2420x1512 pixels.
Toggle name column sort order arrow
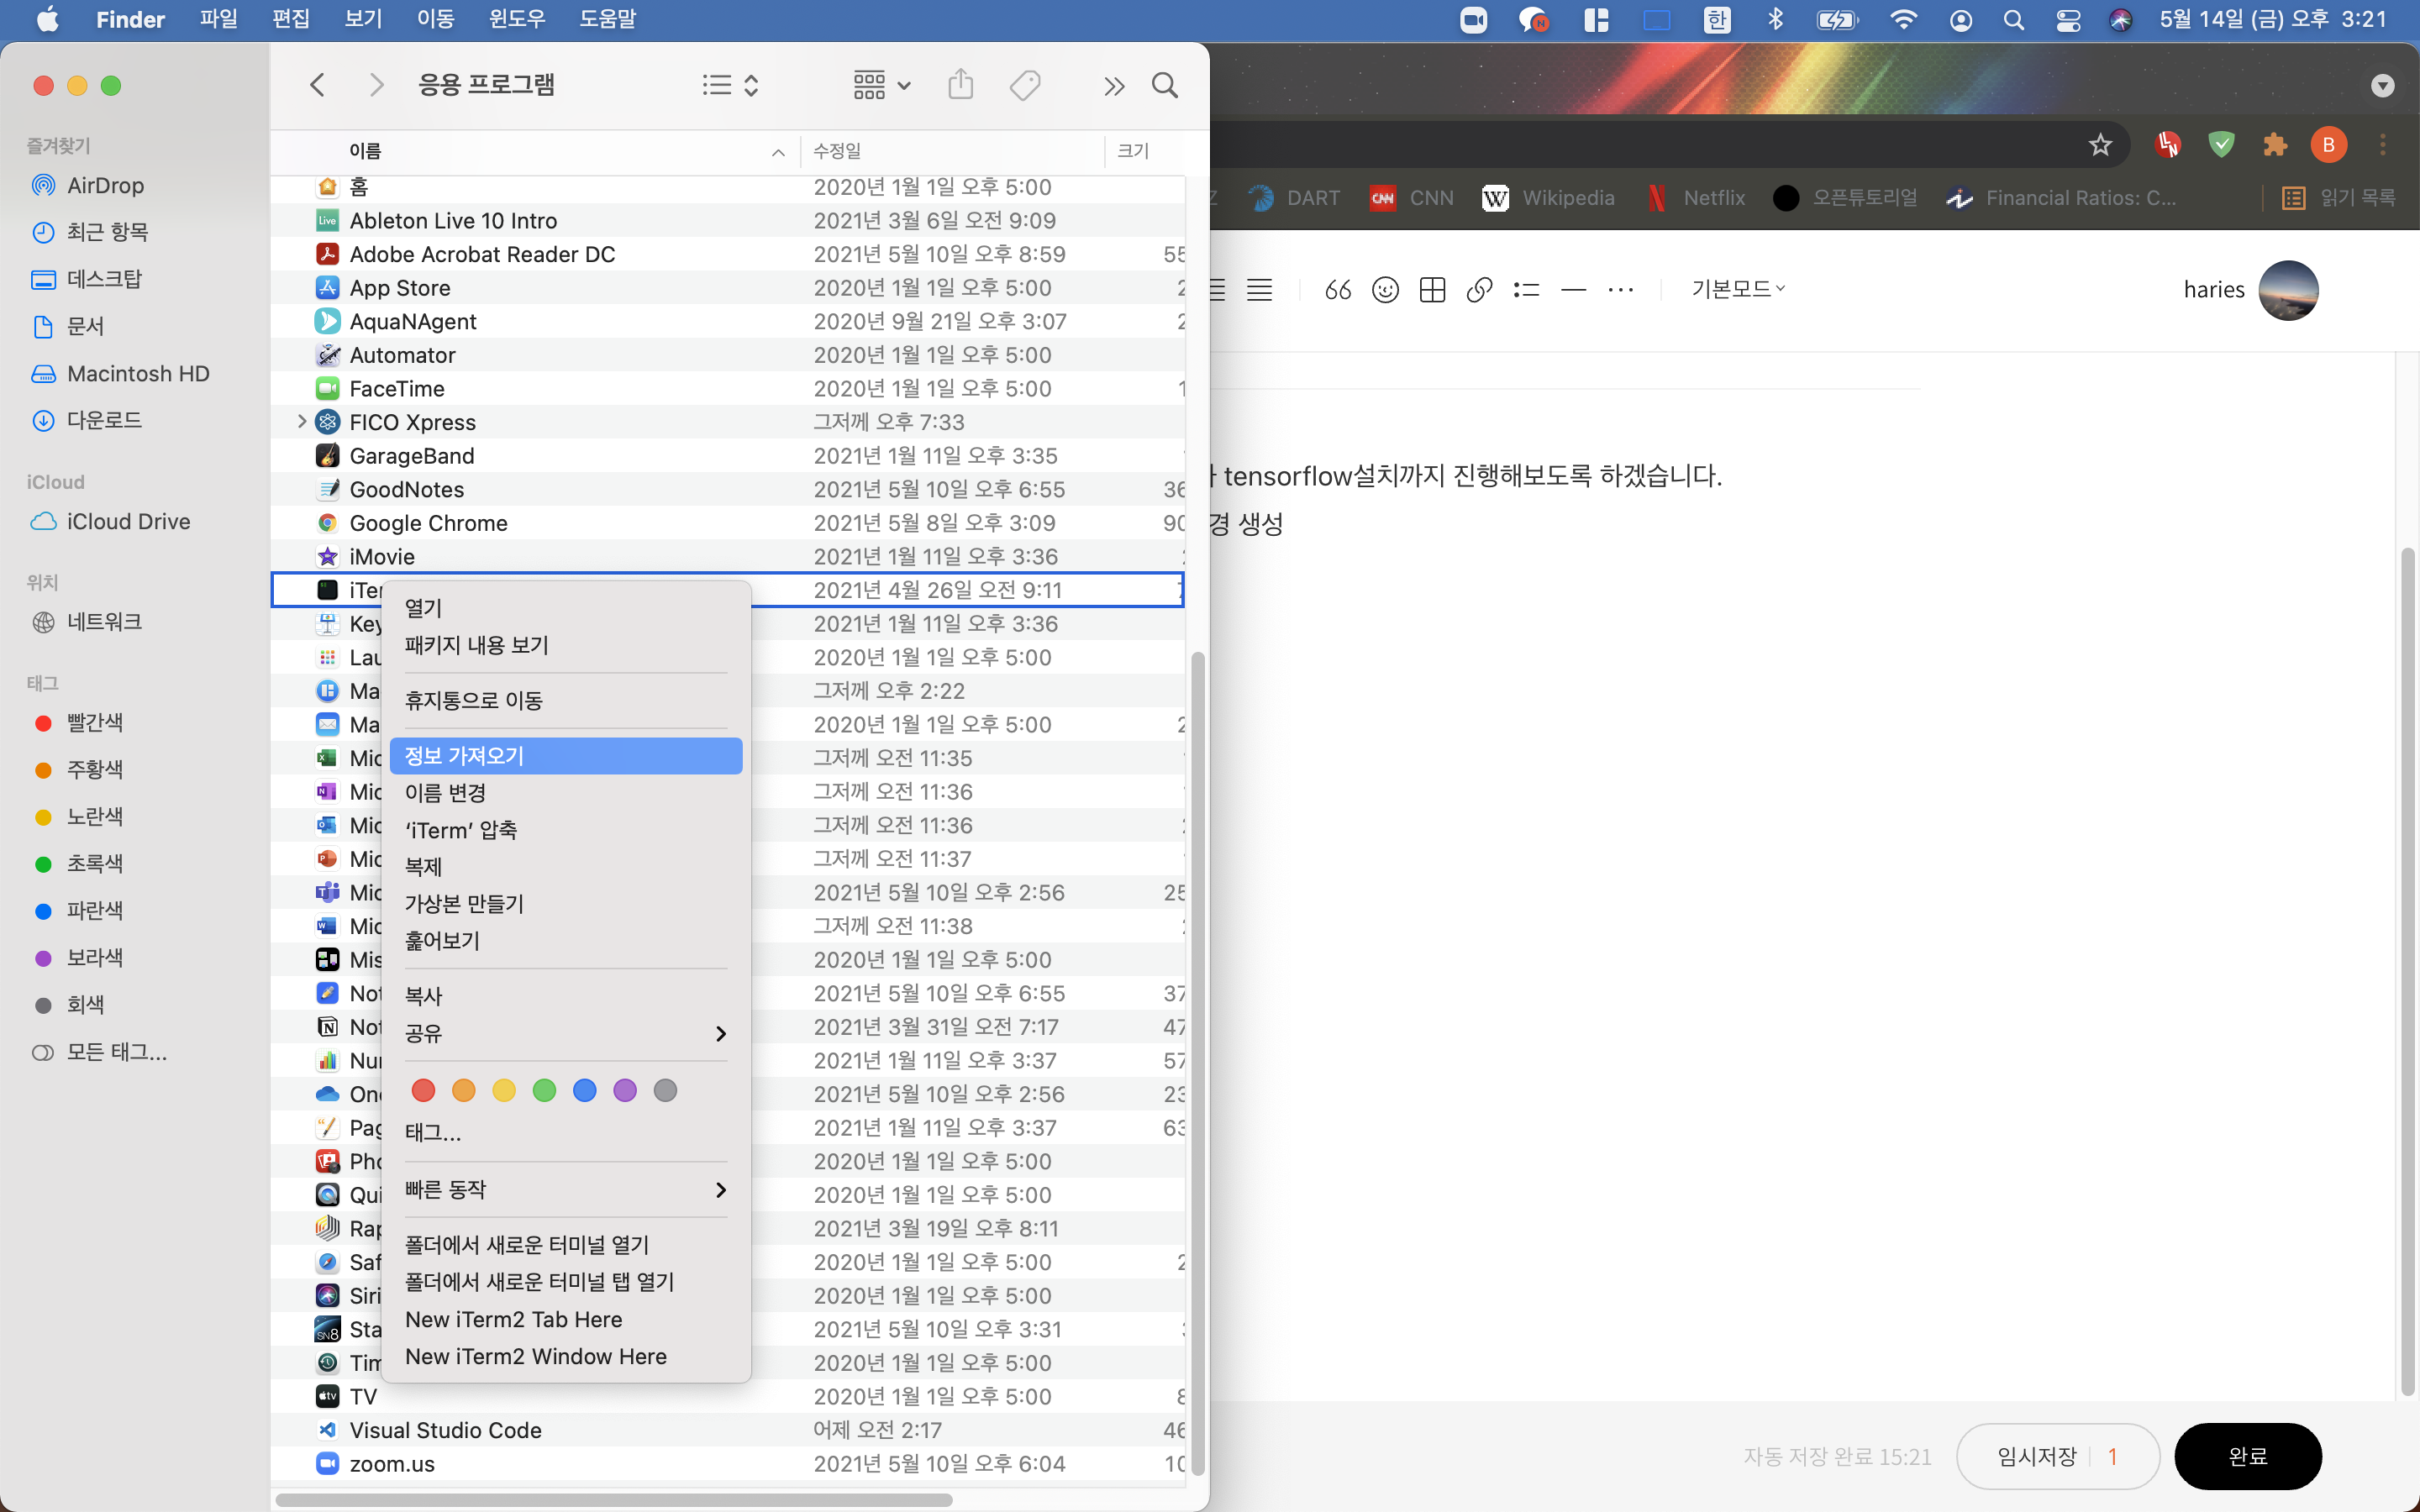(x=777, y=152)
